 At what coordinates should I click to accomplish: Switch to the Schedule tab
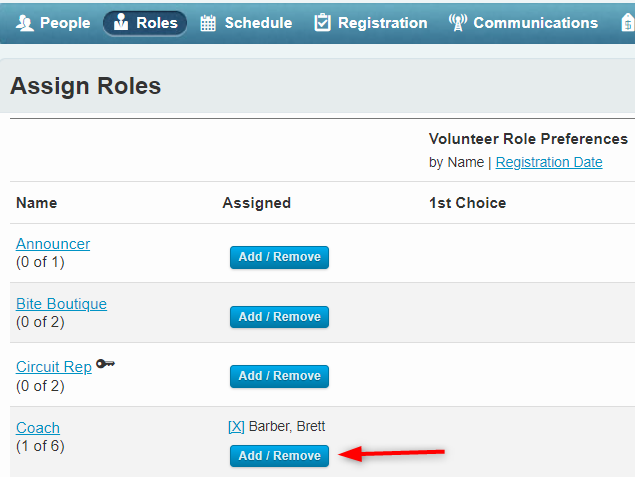coord(246,23)
